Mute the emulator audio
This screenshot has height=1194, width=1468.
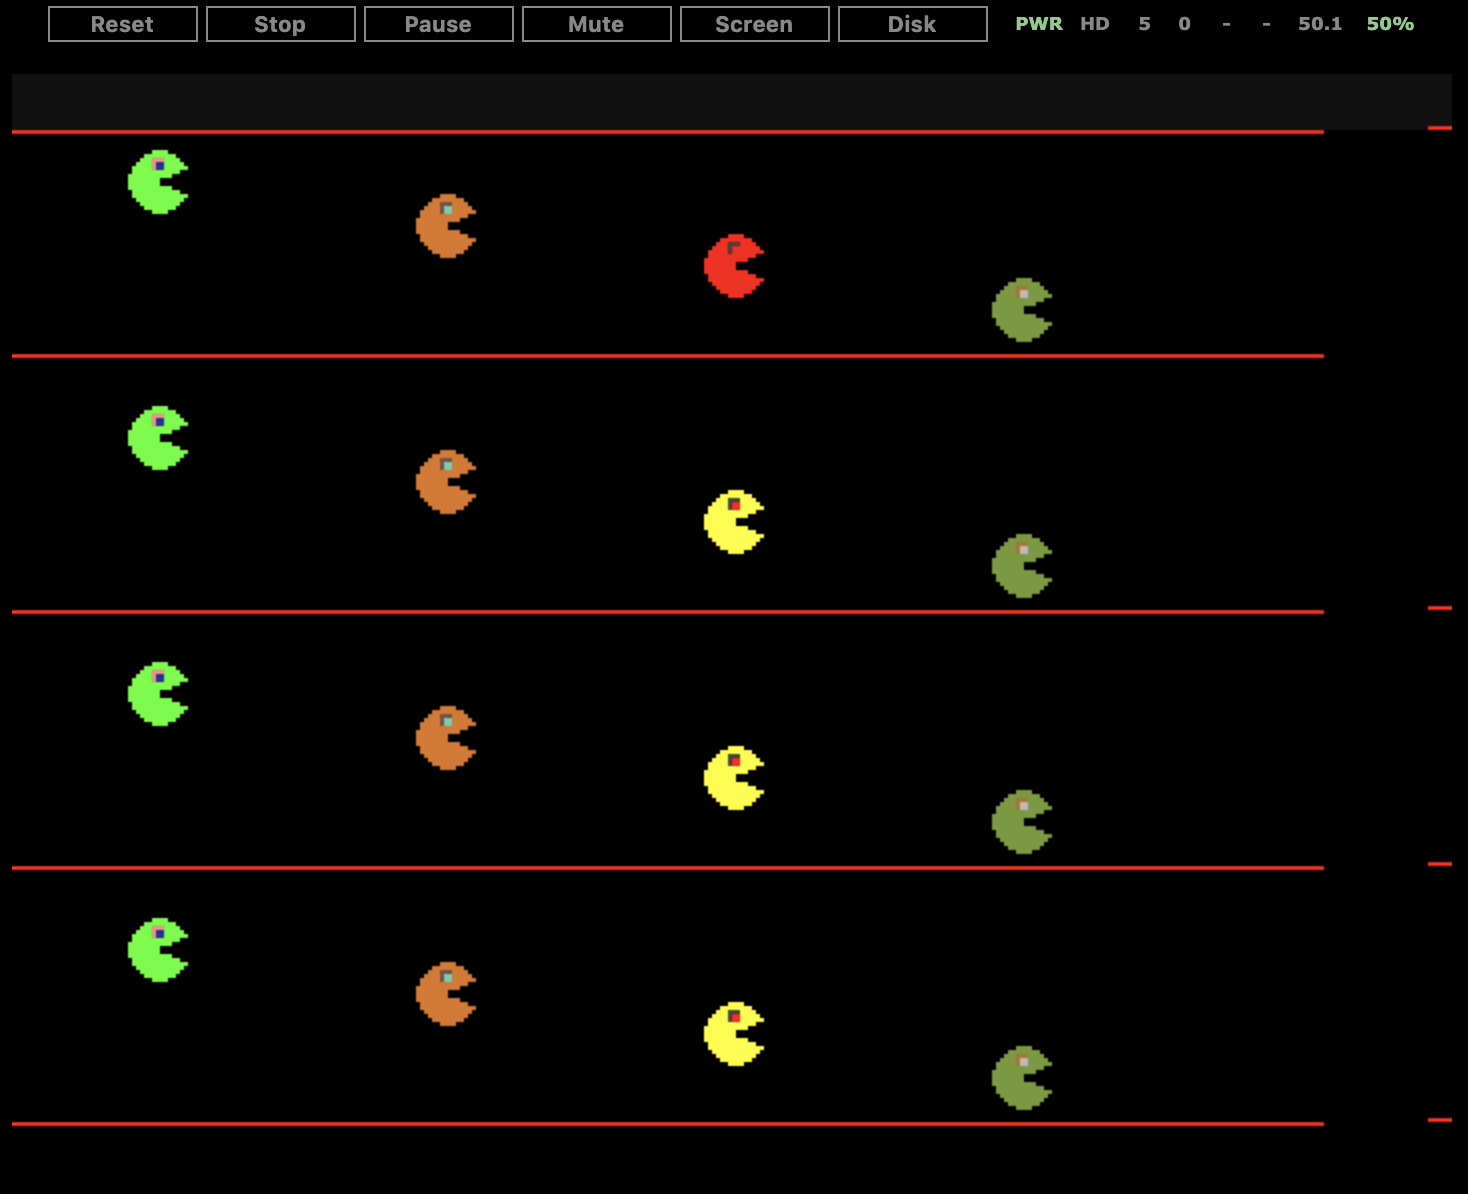(597, 24)
